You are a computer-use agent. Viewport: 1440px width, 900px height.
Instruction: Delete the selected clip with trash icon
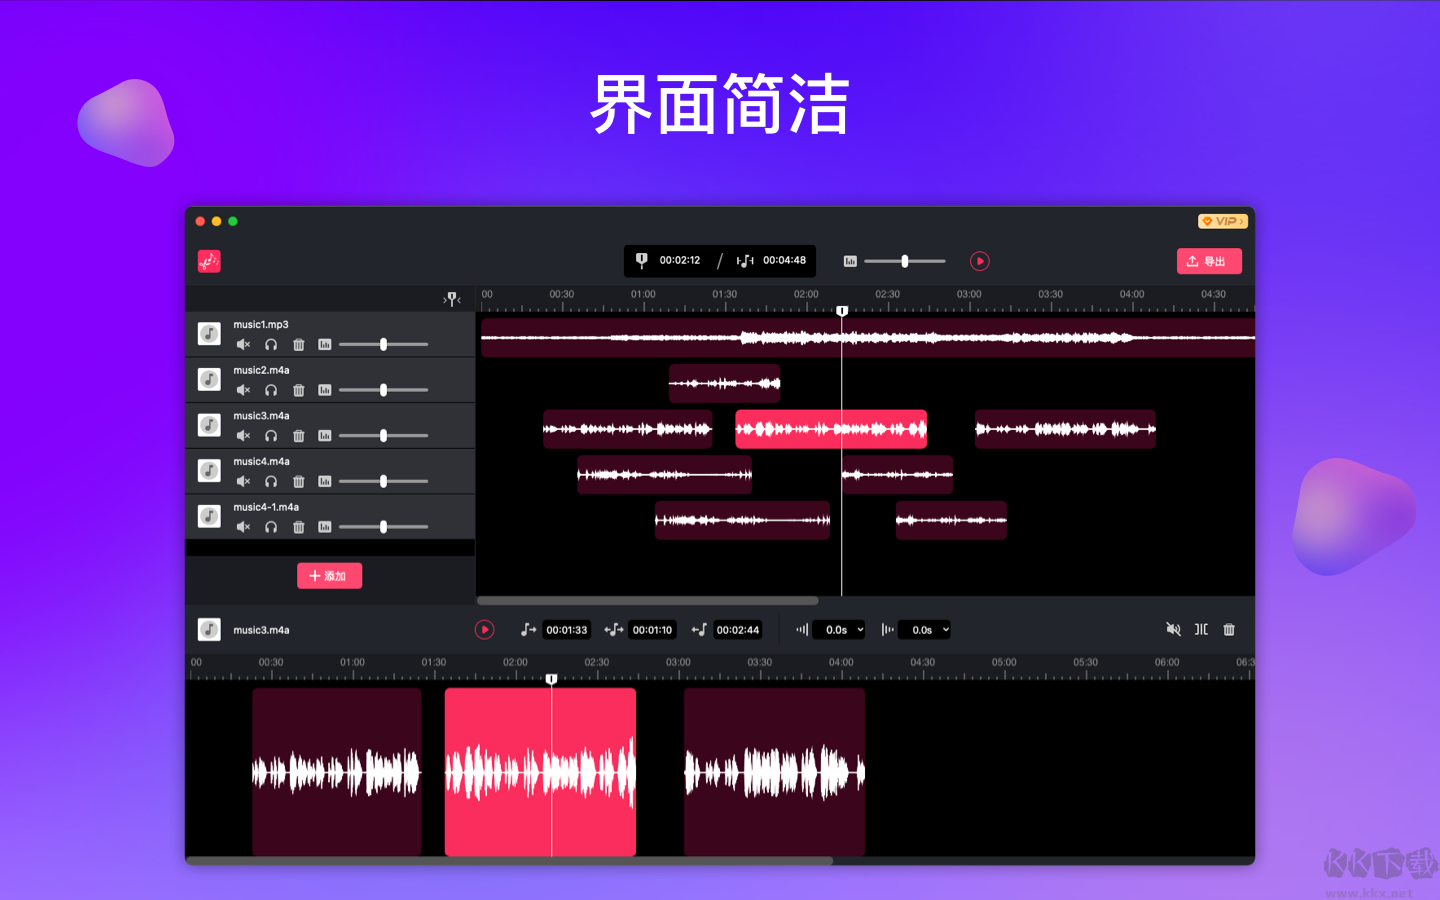1229,629
